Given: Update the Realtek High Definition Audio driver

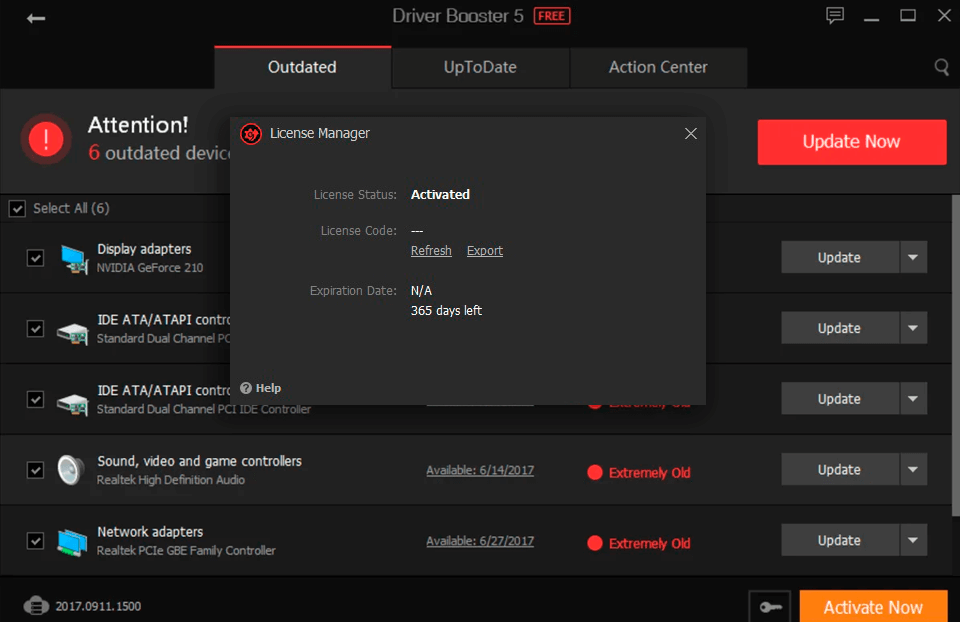Looking at the screenshot, I should (839, 470).
